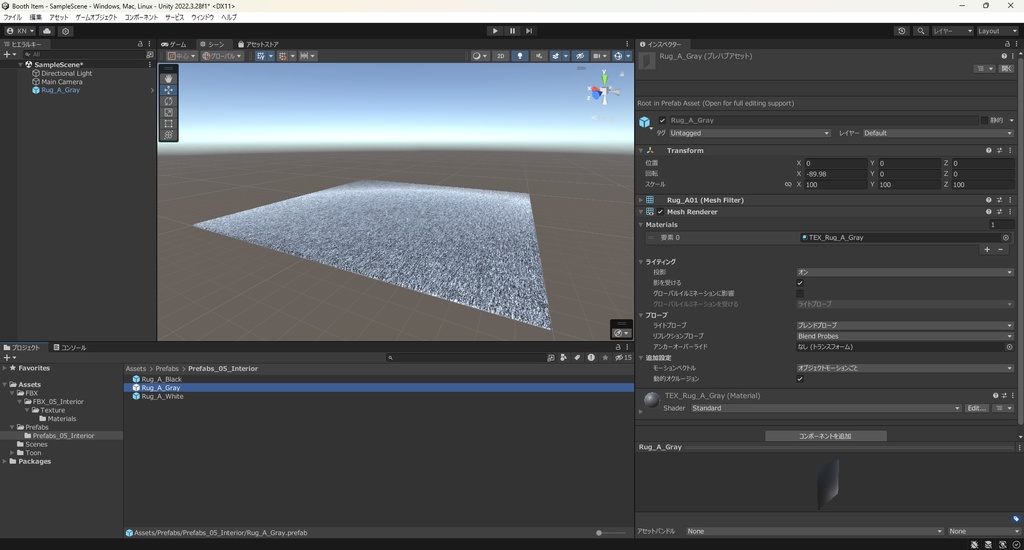Collapse SampleScene in hierarchy

pyautogui.click(x=21, y=65)
